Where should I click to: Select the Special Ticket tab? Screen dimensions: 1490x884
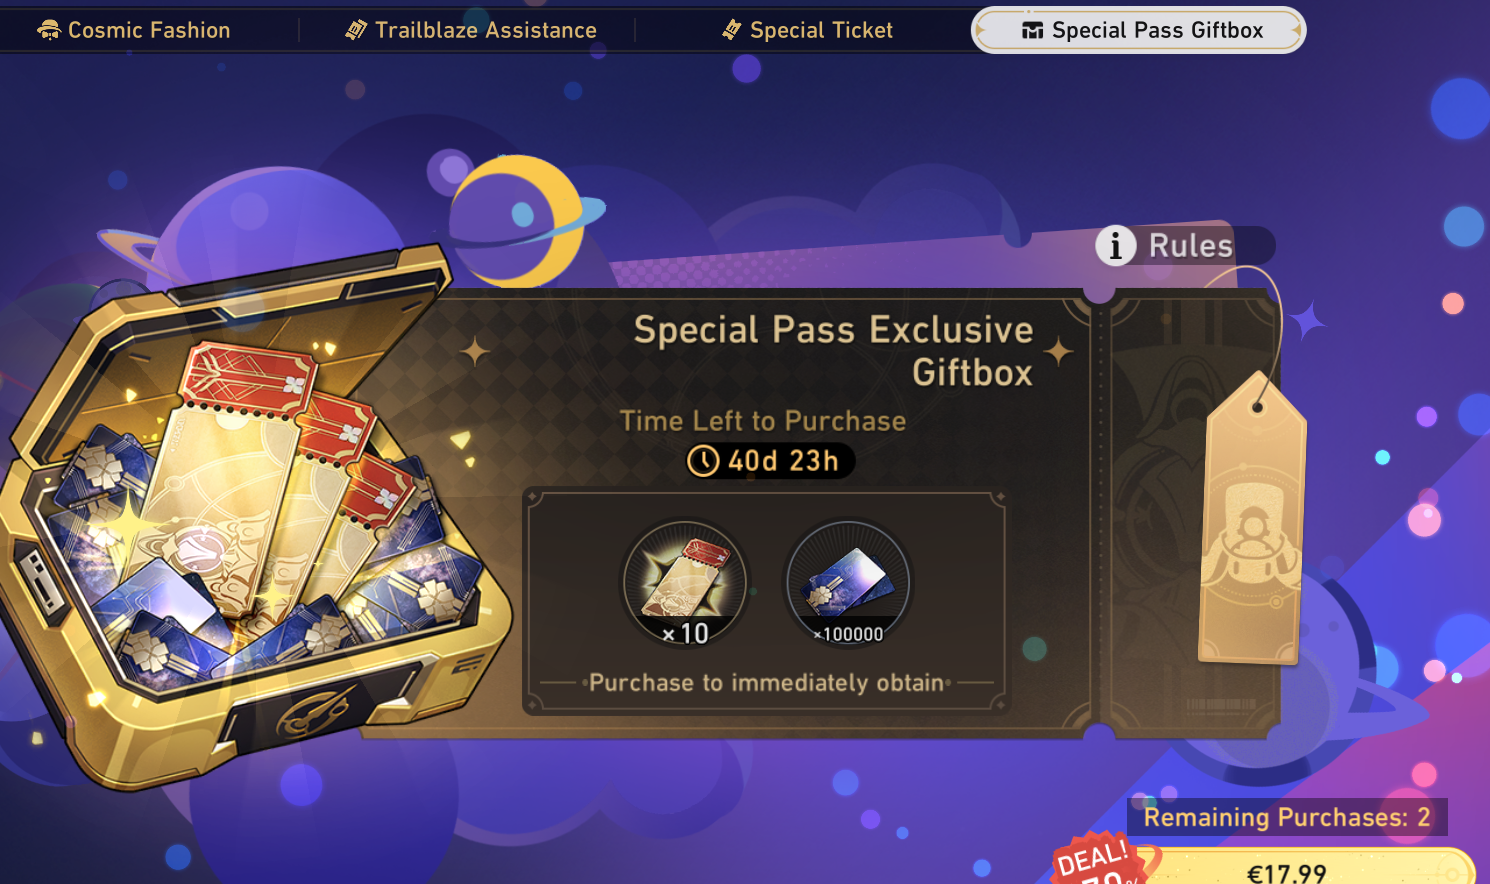click(x=807, y=30)
